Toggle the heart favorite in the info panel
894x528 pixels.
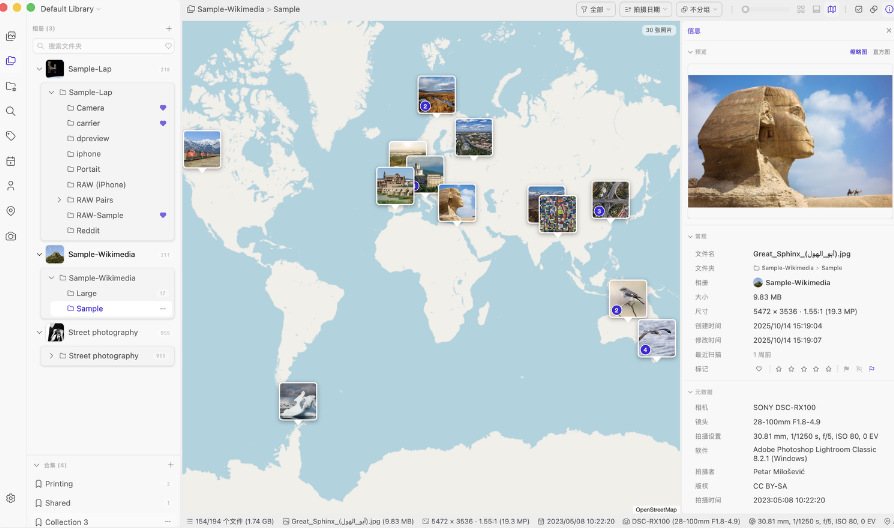tap(759, 369)
